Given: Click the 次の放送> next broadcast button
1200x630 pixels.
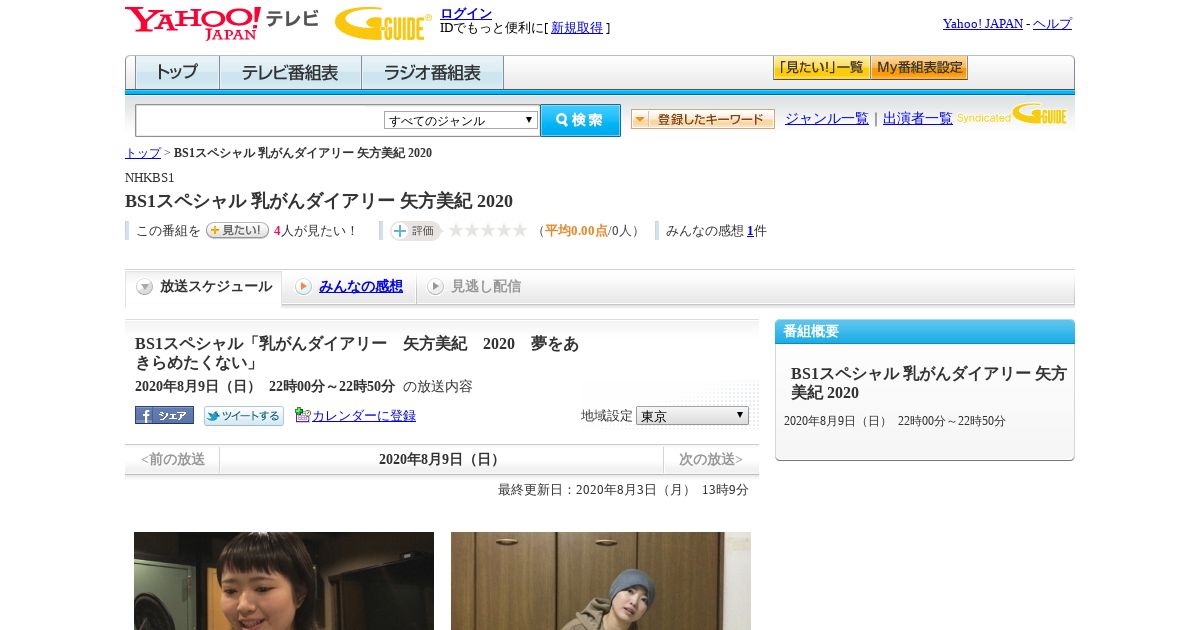Looking at the screenshot, I should 711,460.
